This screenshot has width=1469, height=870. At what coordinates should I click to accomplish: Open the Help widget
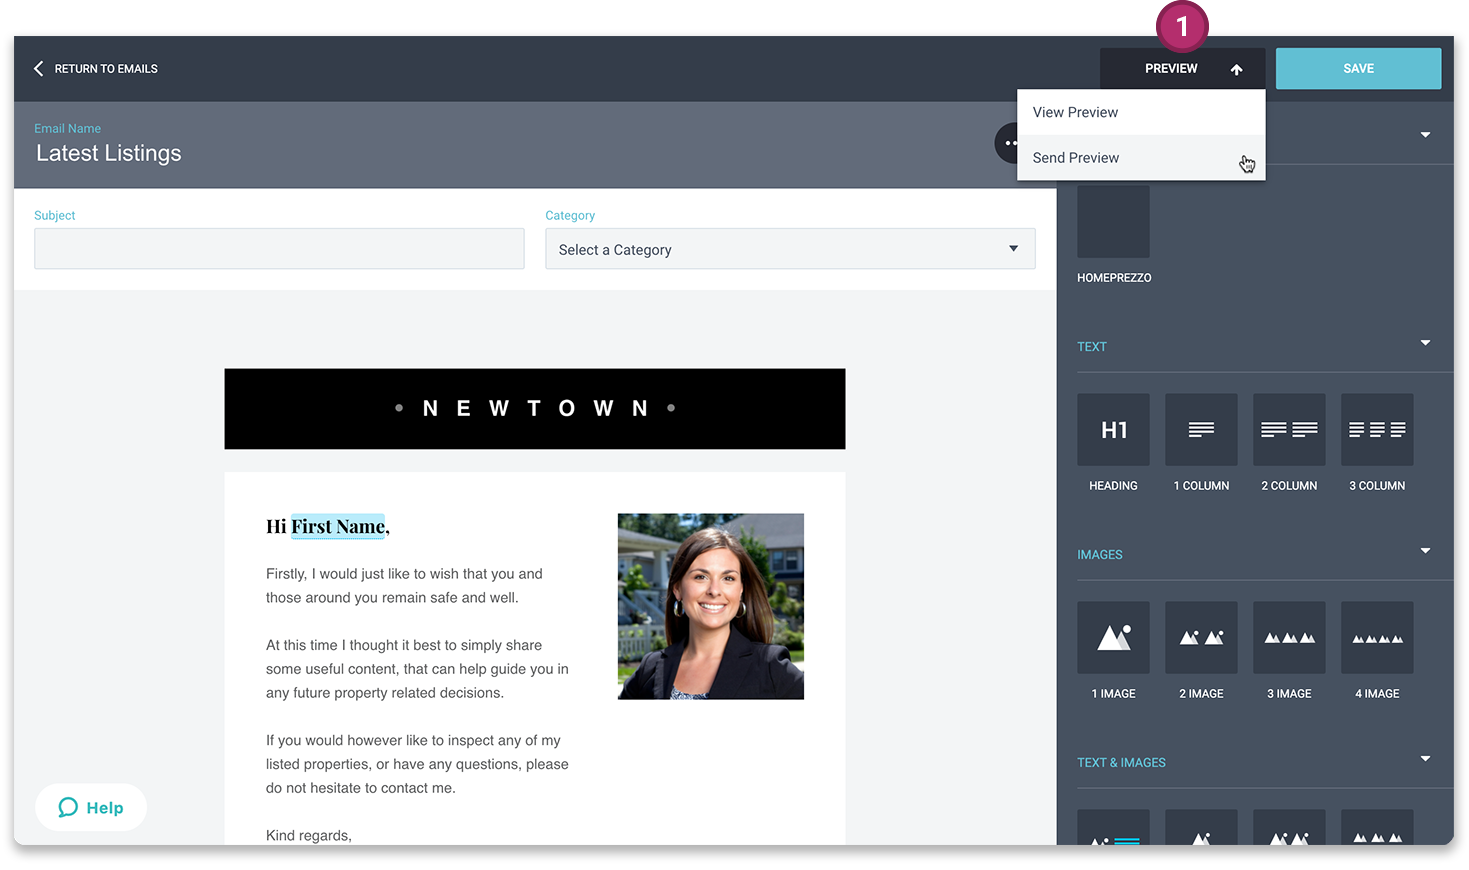91,807
